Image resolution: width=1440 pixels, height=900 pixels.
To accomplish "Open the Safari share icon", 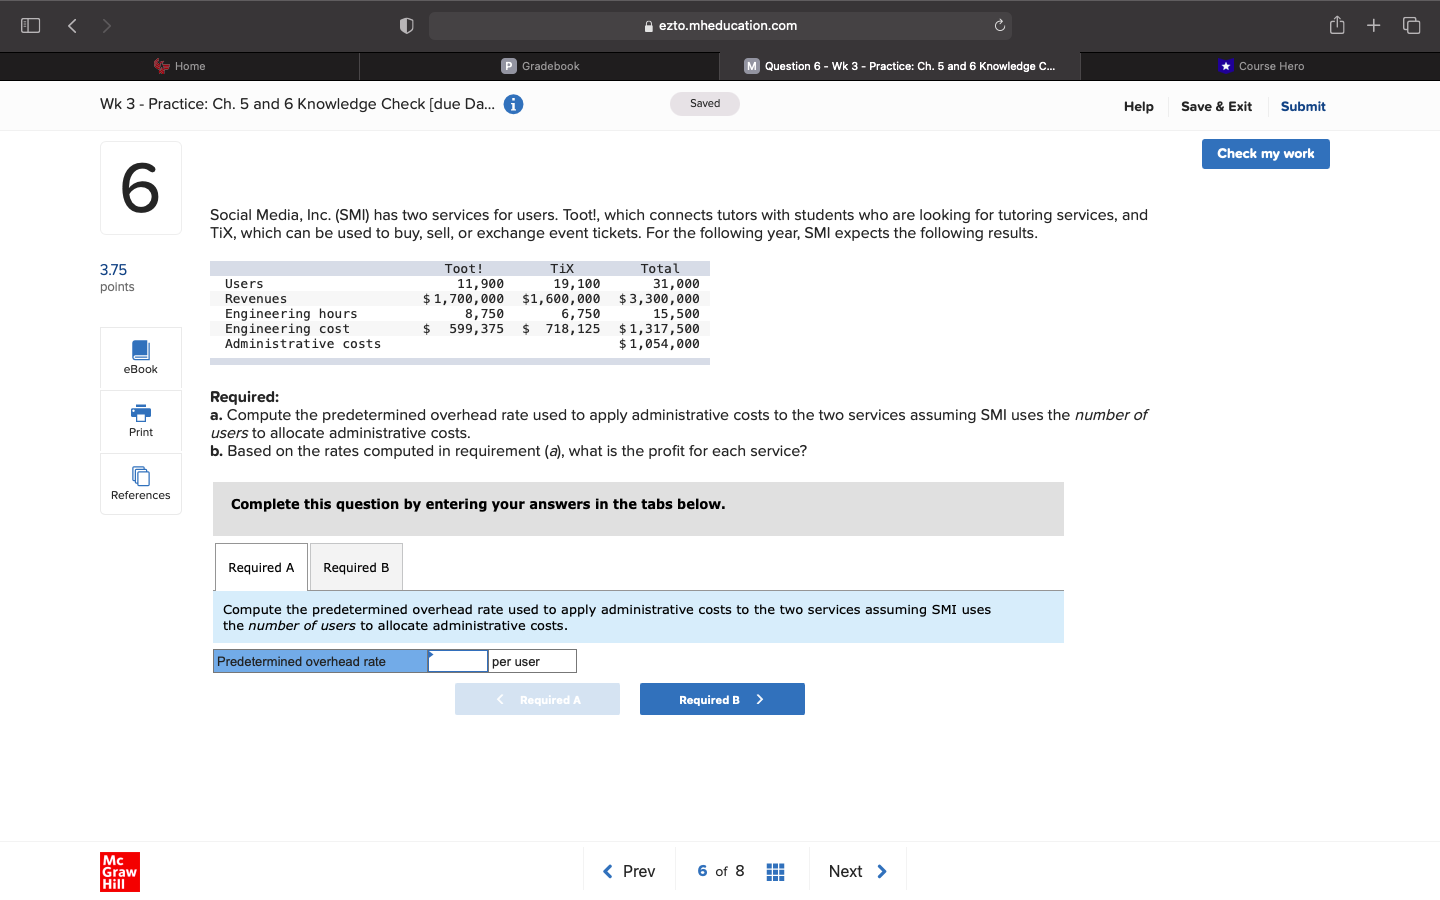I will [x=1337, y=25].
